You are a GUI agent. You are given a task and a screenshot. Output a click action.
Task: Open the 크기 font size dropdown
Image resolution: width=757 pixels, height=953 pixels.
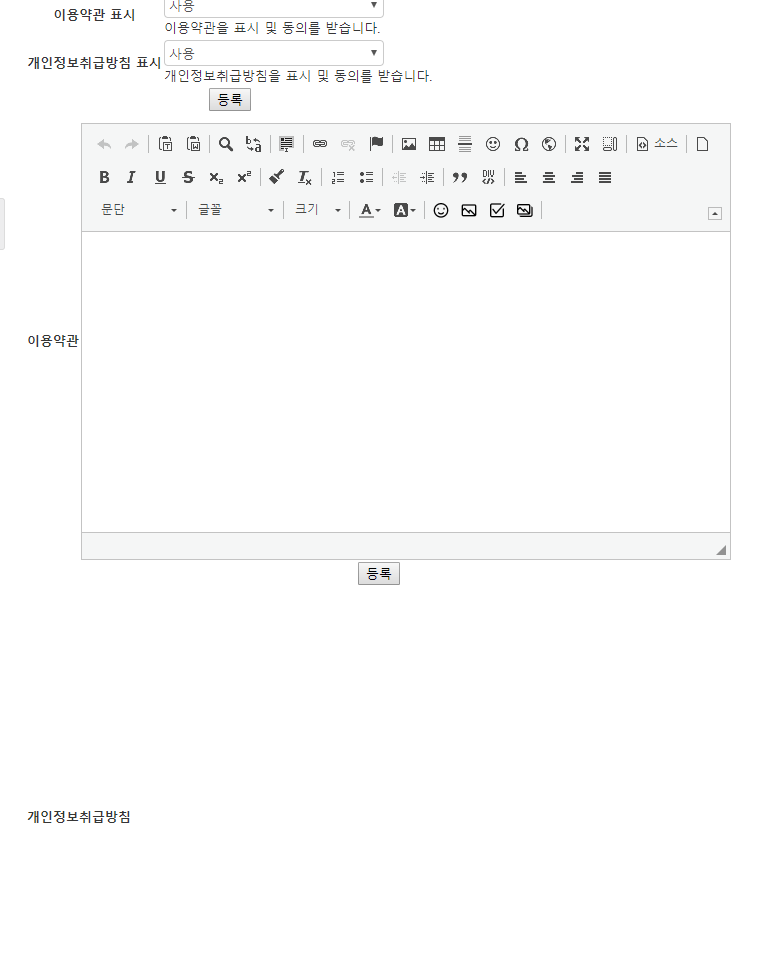pos(317,210)
